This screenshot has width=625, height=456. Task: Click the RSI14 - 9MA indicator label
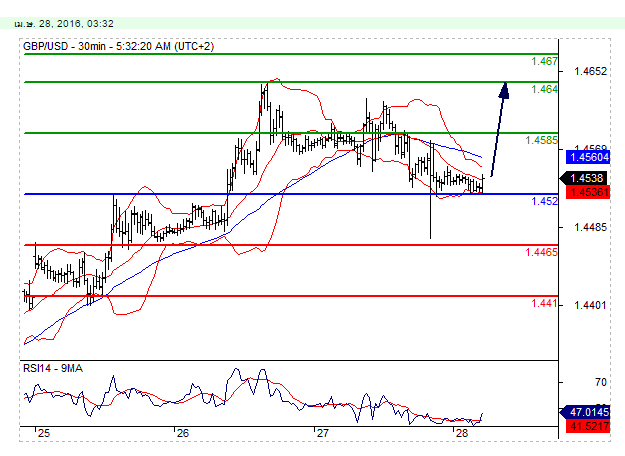[55, 368]
